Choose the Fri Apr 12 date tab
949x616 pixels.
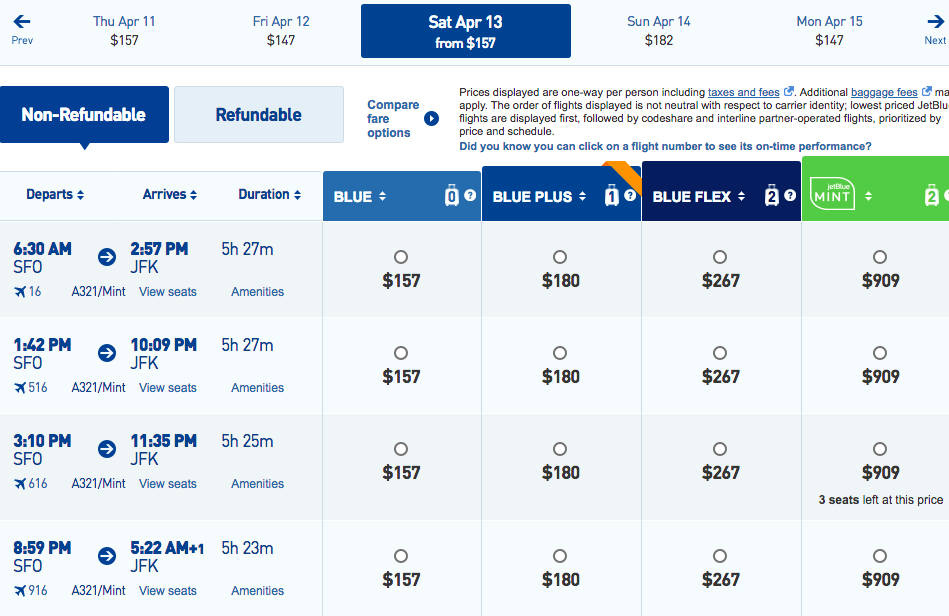[x=281, y=30]
